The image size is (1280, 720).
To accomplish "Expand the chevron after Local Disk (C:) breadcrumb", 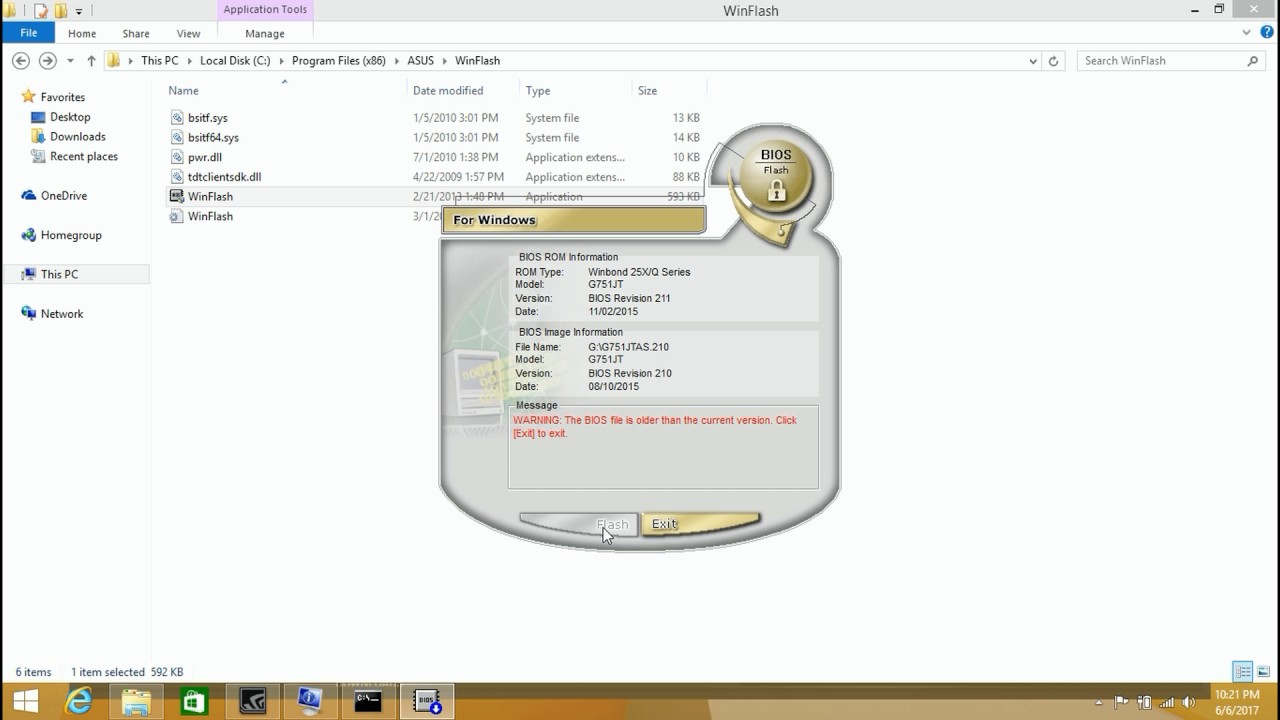I will [x=281, y=61].
